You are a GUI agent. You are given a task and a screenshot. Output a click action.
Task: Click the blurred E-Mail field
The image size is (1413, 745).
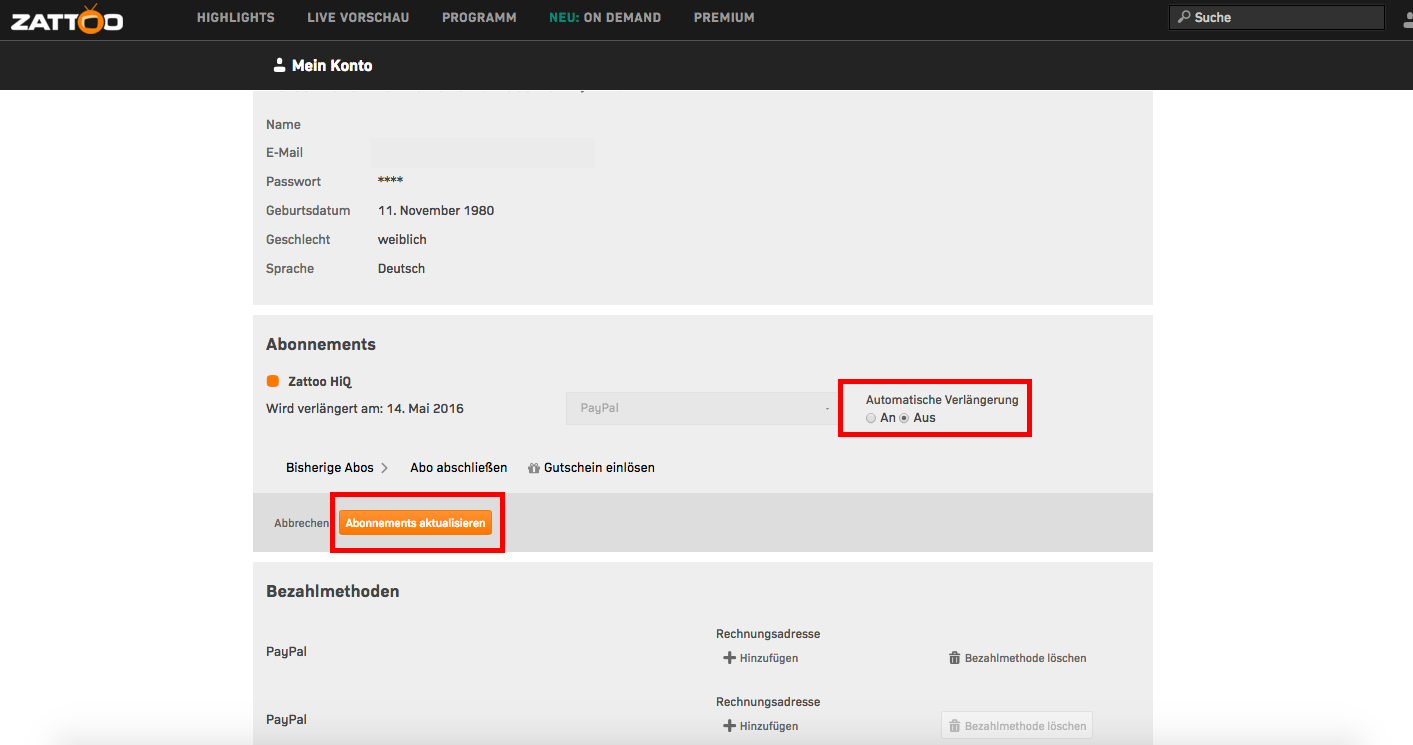click(x=482, y=153)
